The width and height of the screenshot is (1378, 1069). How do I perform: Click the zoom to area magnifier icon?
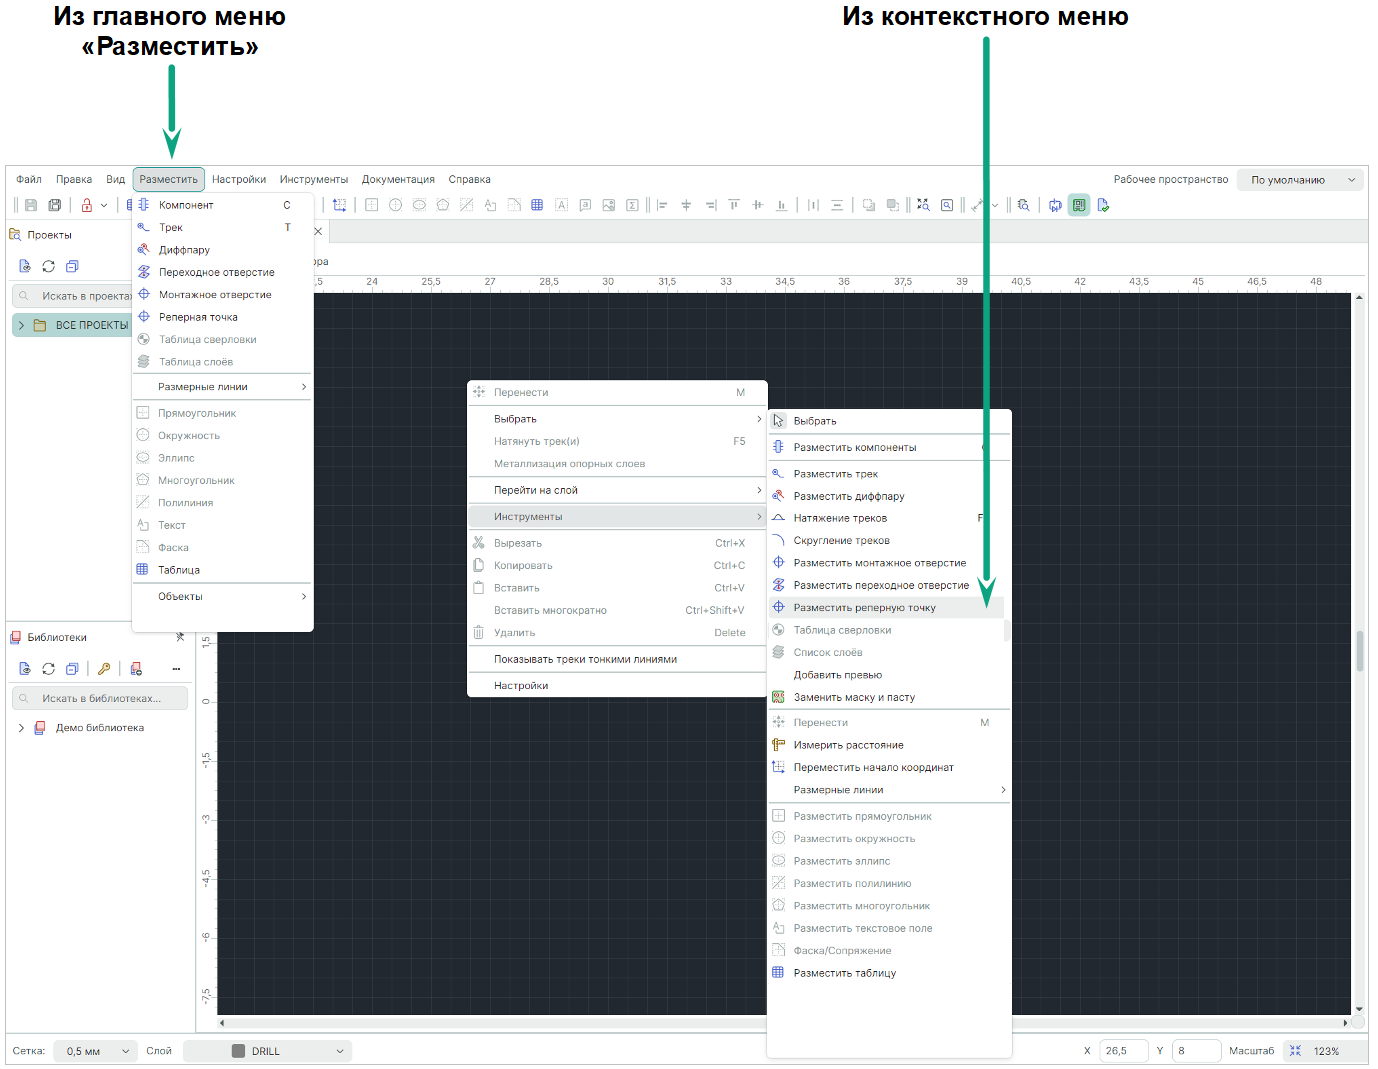coord(947,205)
